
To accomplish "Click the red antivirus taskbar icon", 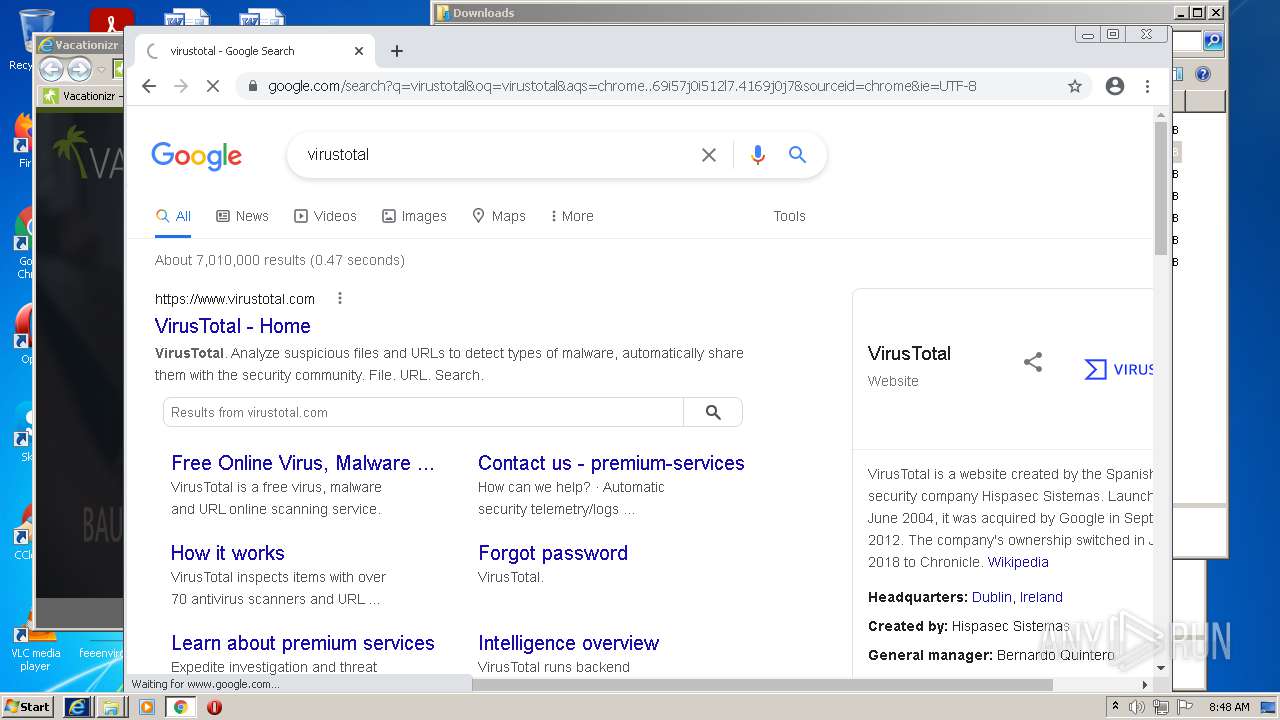I will coord(214,707).
